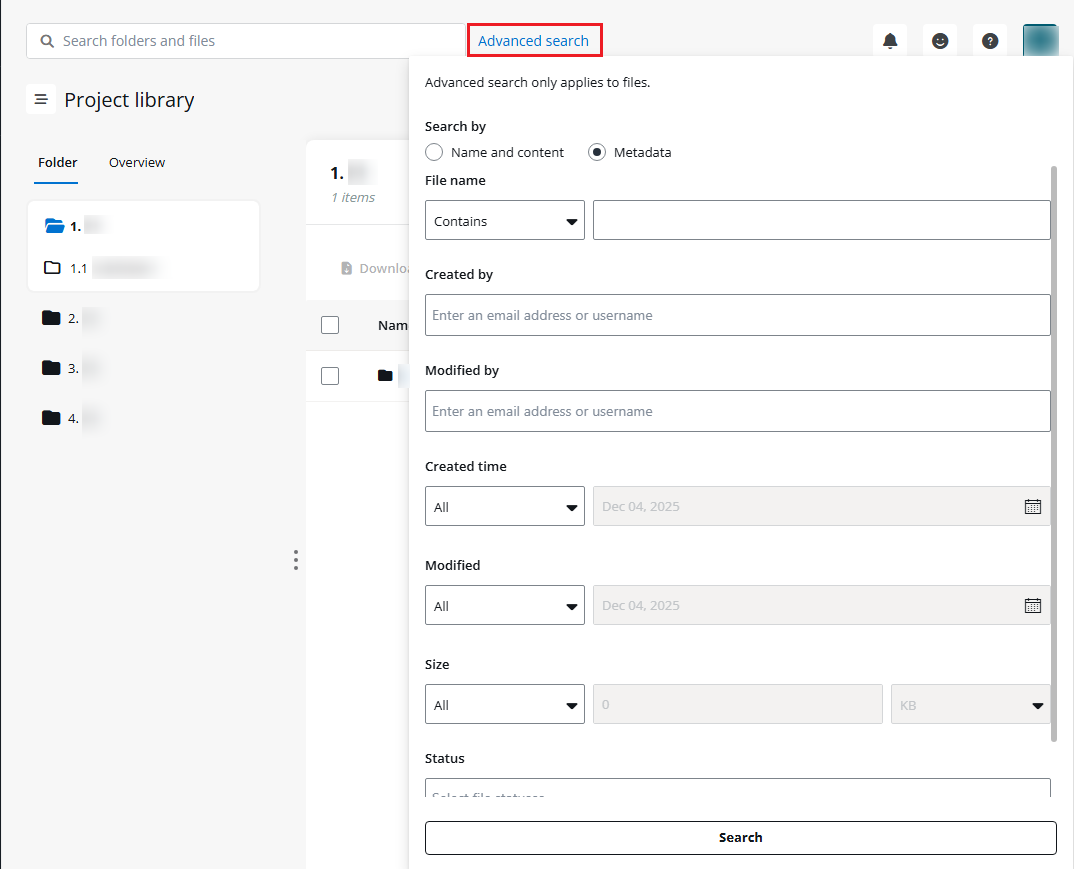Open the notifications bell icon
The image size is (1074, 869).
click(x=890, y=41)
